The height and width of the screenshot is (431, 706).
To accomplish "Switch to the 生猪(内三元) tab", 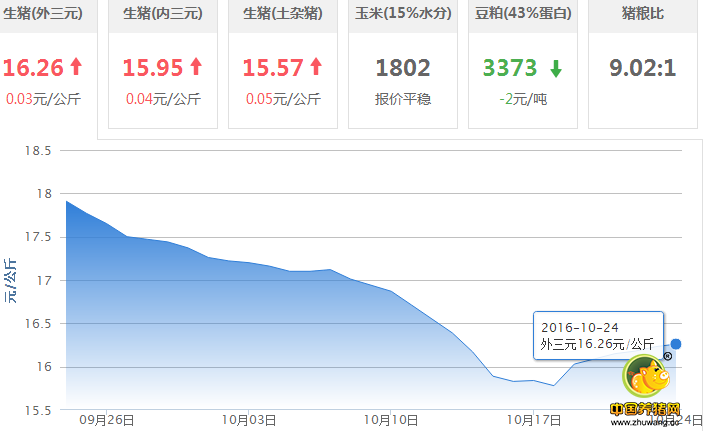I will tap(162, 17).
